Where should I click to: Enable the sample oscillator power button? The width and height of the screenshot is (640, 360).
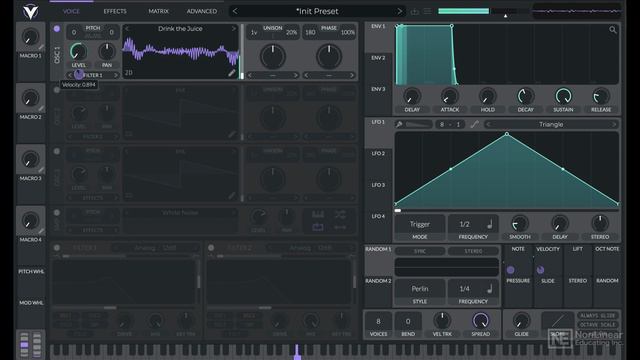click(x=57, y=213)
